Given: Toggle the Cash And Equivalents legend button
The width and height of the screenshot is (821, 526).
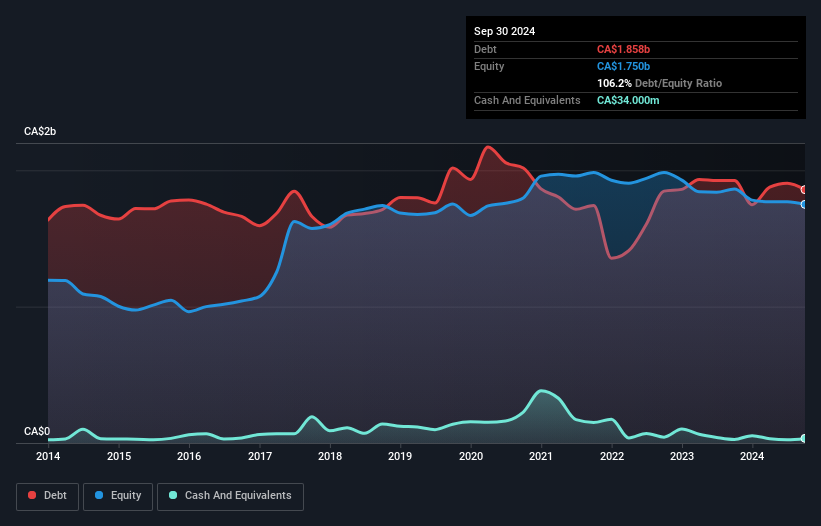Looking at the screenshot, I should pyautogui.click(x=230, y=496).
